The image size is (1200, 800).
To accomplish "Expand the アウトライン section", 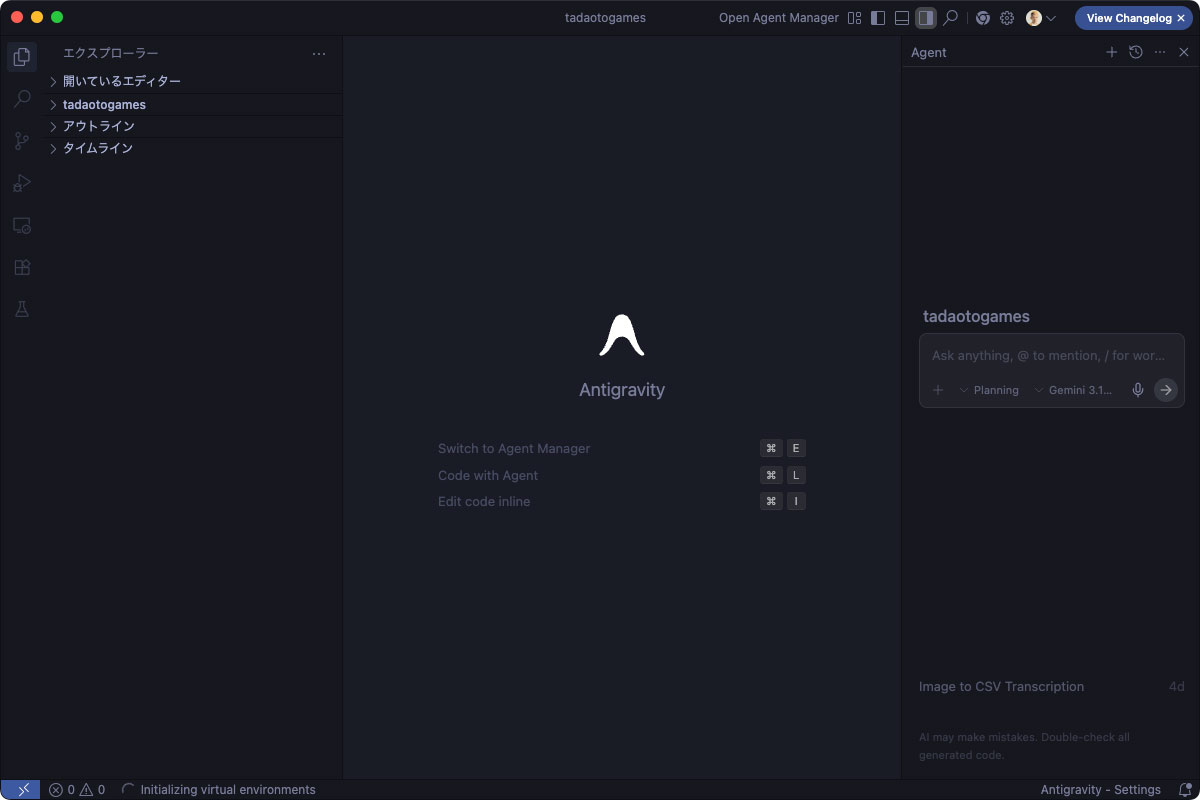I will tap(98, 126).
